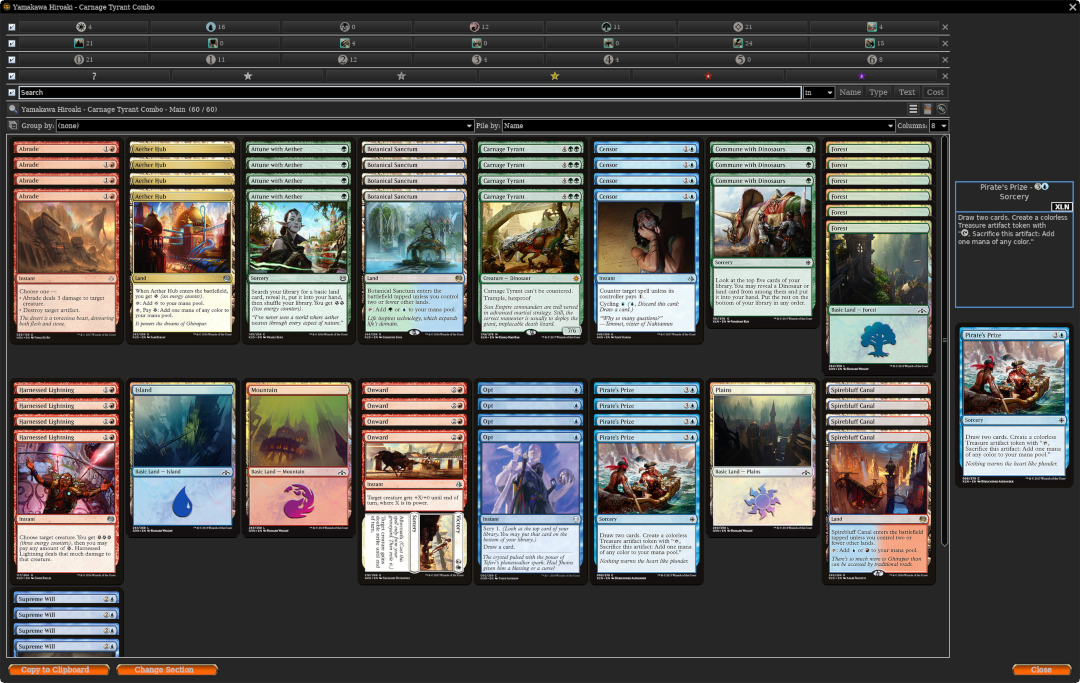Click in the Search text field

(410, 92)
